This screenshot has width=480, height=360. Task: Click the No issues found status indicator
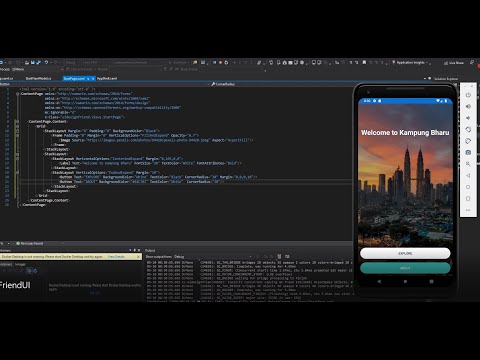click(29, 243)
